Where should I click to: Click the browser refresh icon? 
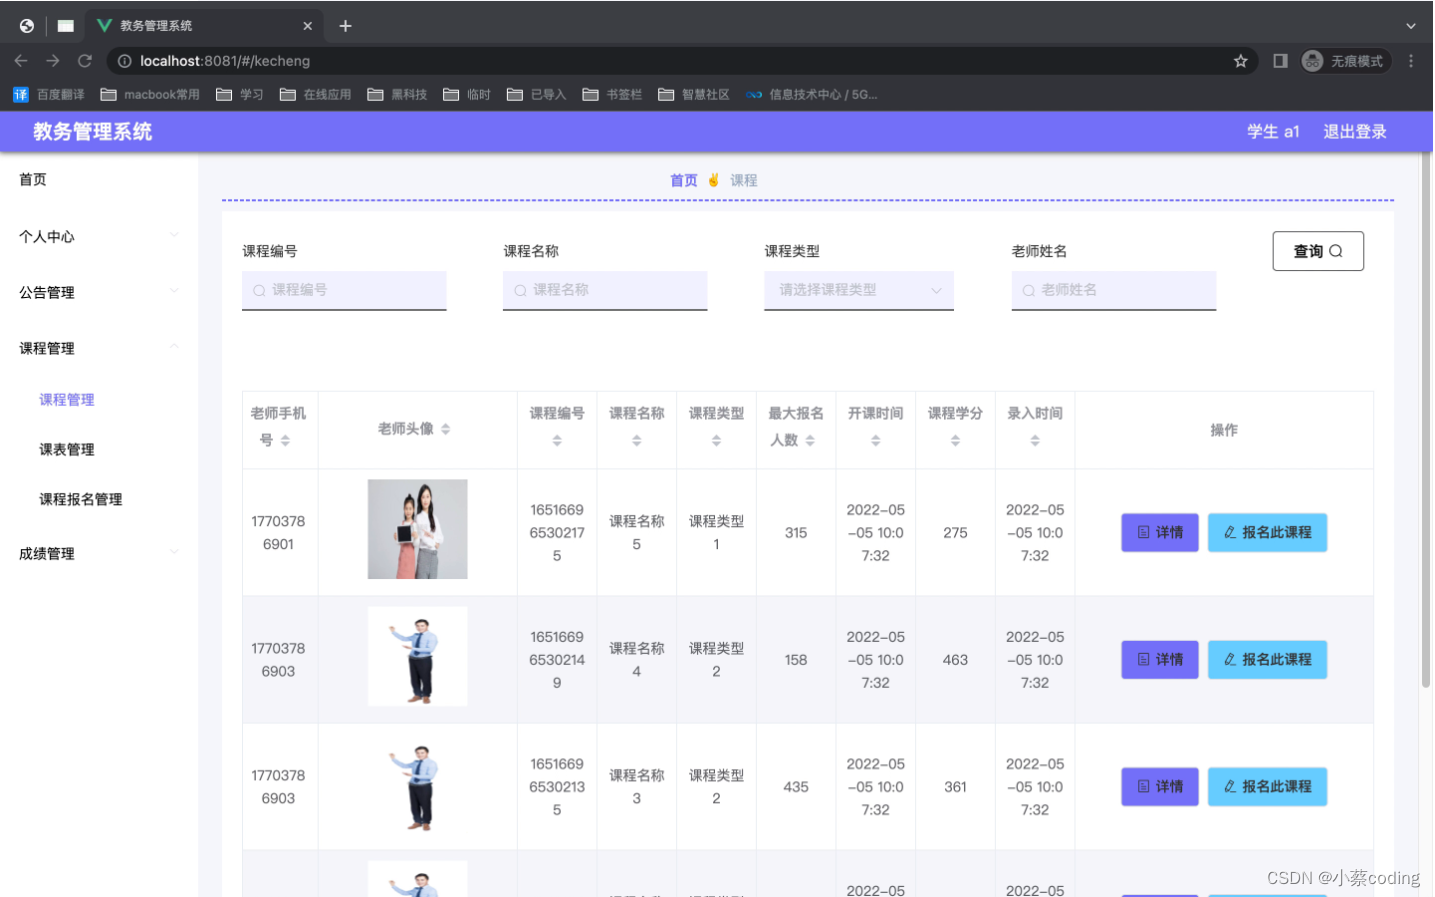click(84, 61)
